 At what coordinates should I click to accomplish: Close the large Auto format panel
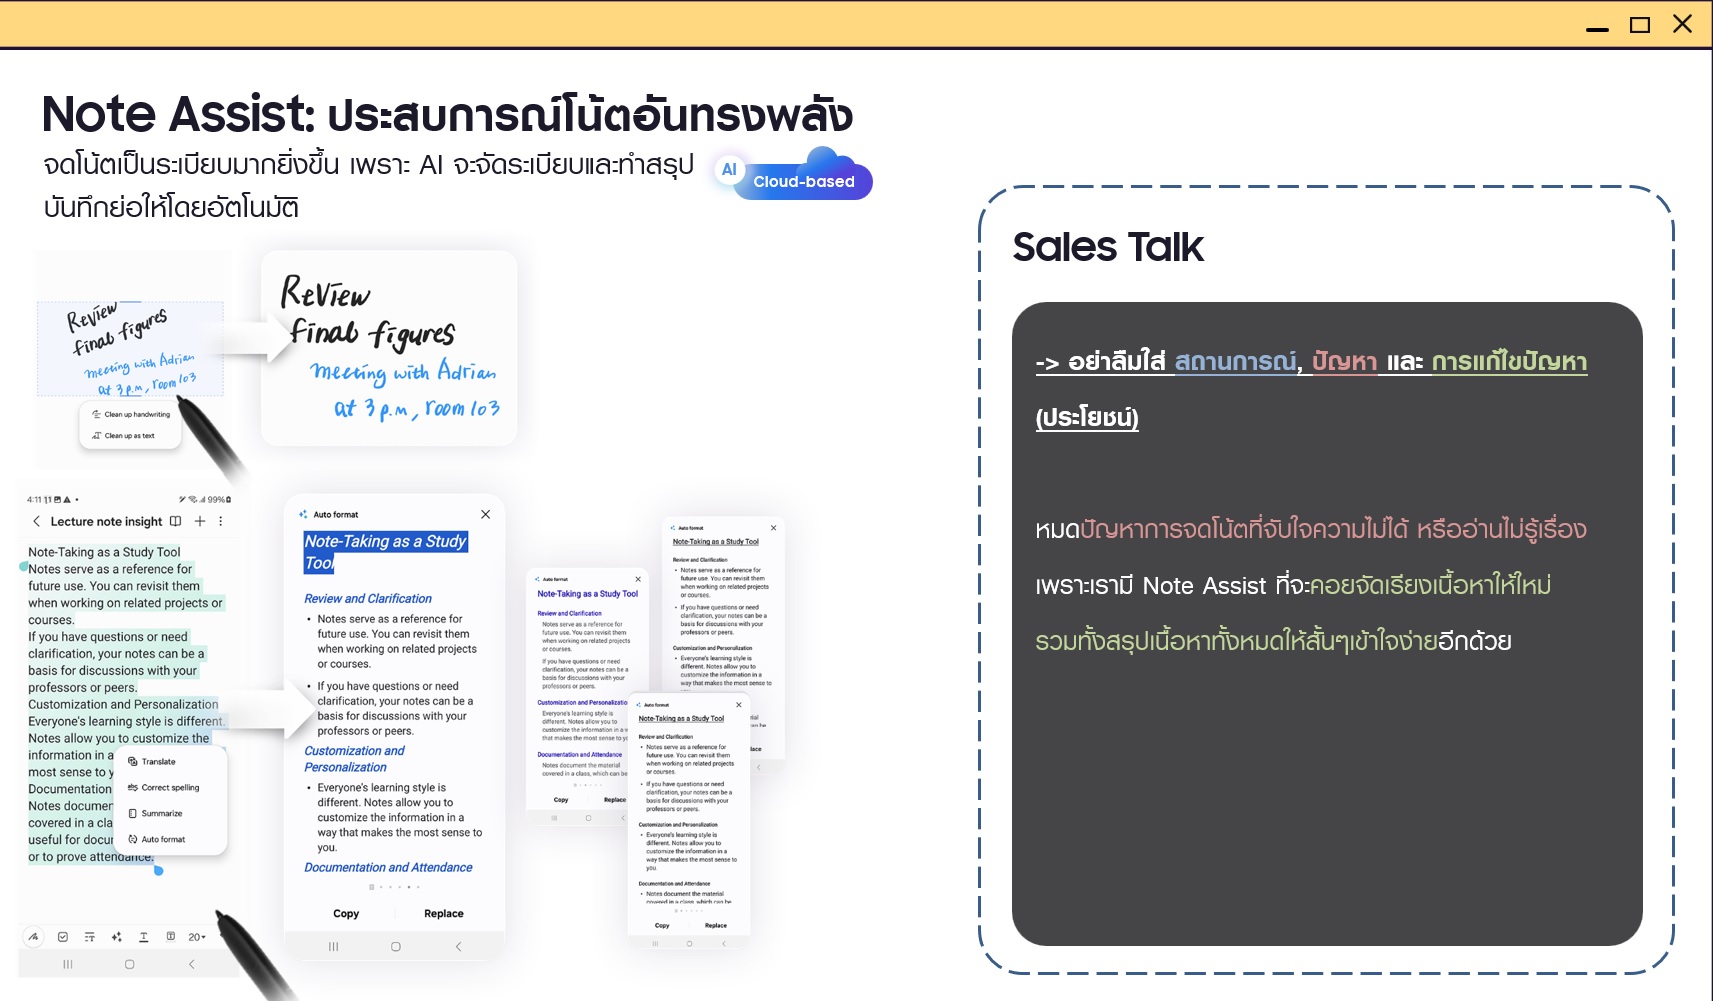(485, 514)
